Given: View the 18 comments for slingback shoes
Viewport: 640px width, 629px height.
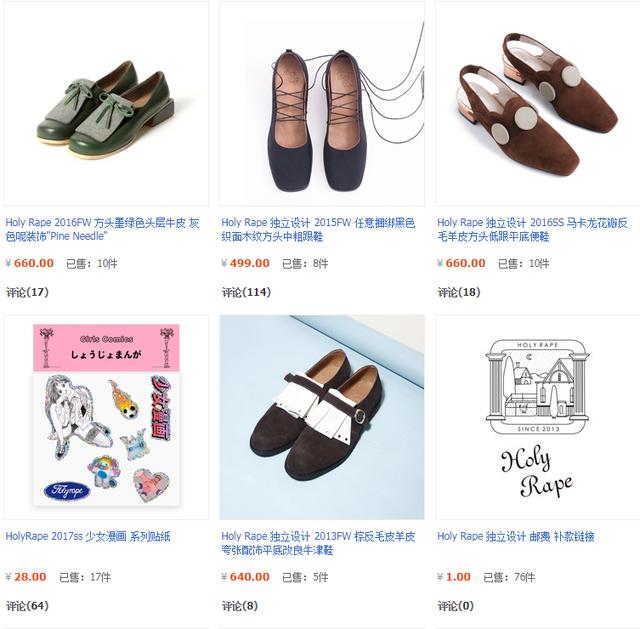Looking at the screenshot, I should pos(459,292).
